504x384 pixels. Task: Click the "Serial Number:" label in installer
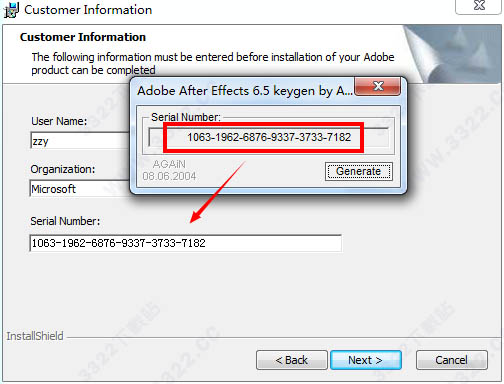[x=65, y=221]
